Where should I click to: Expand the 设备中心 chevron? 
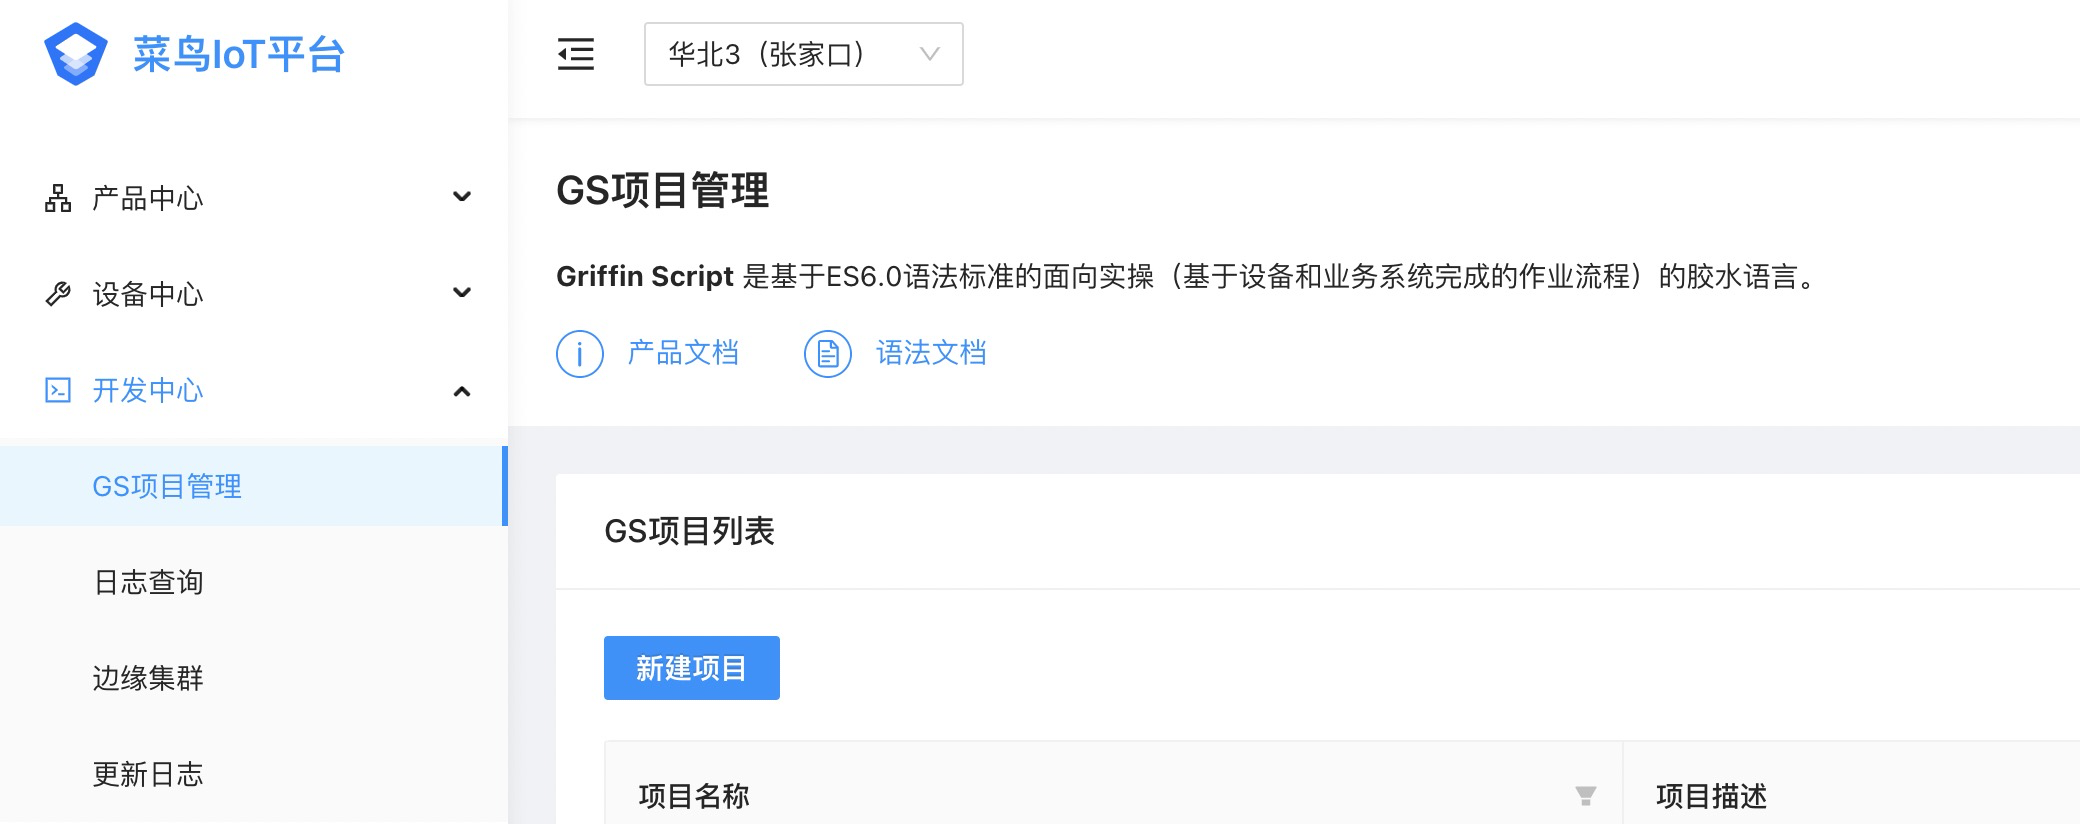[462, 293]
